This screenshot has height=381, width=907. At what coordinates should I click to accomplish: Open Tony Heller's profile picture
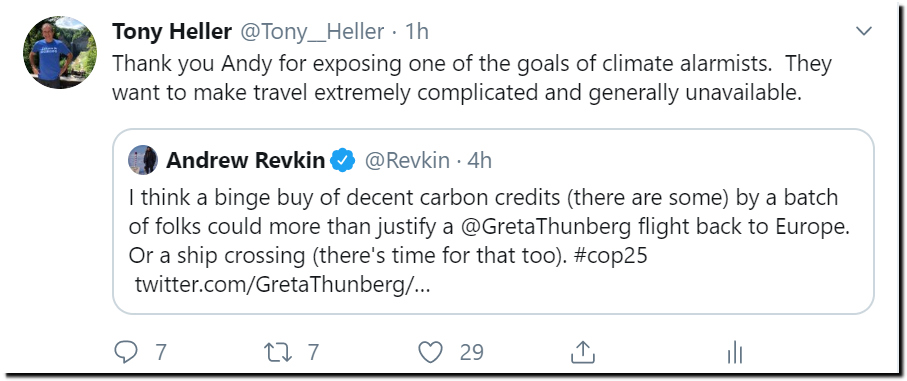click(60, 52)
